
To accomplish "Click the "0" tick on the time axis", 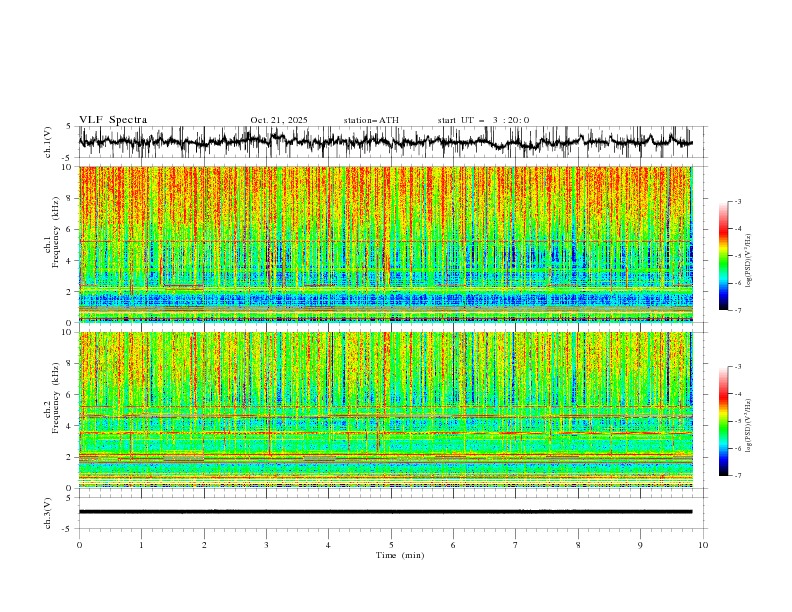I will (79, 545).
